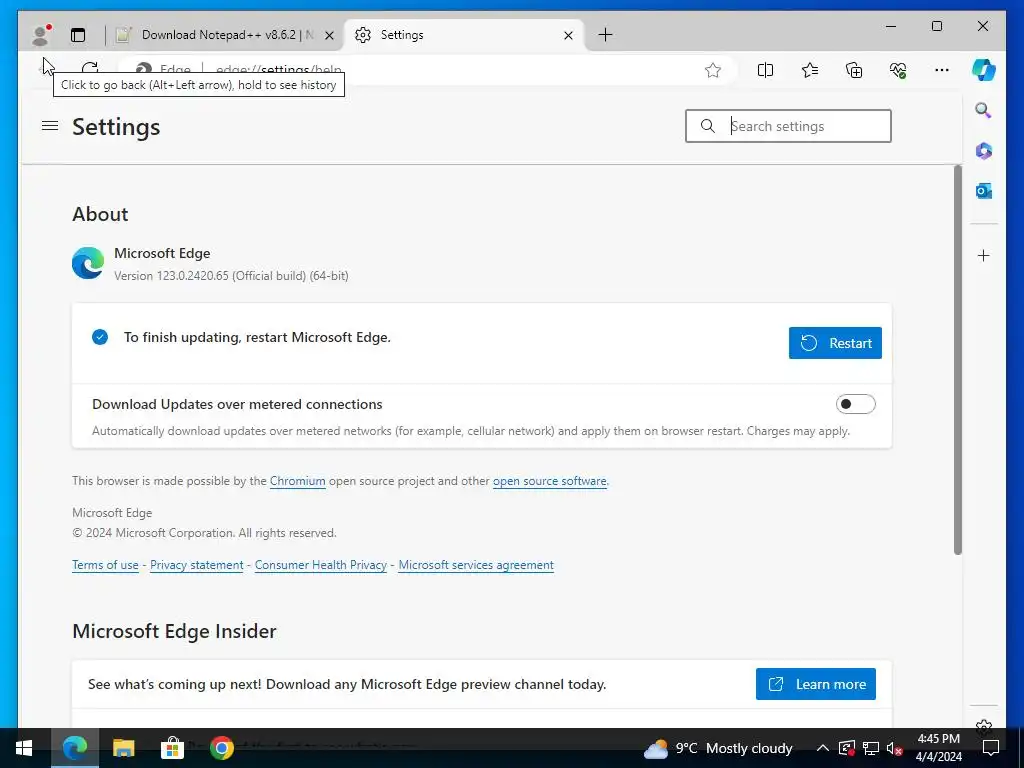The height and width of the screenshot is (768, 1024).
Task: Close the Download Notepad++ tab
Action: tap(329, 35)
